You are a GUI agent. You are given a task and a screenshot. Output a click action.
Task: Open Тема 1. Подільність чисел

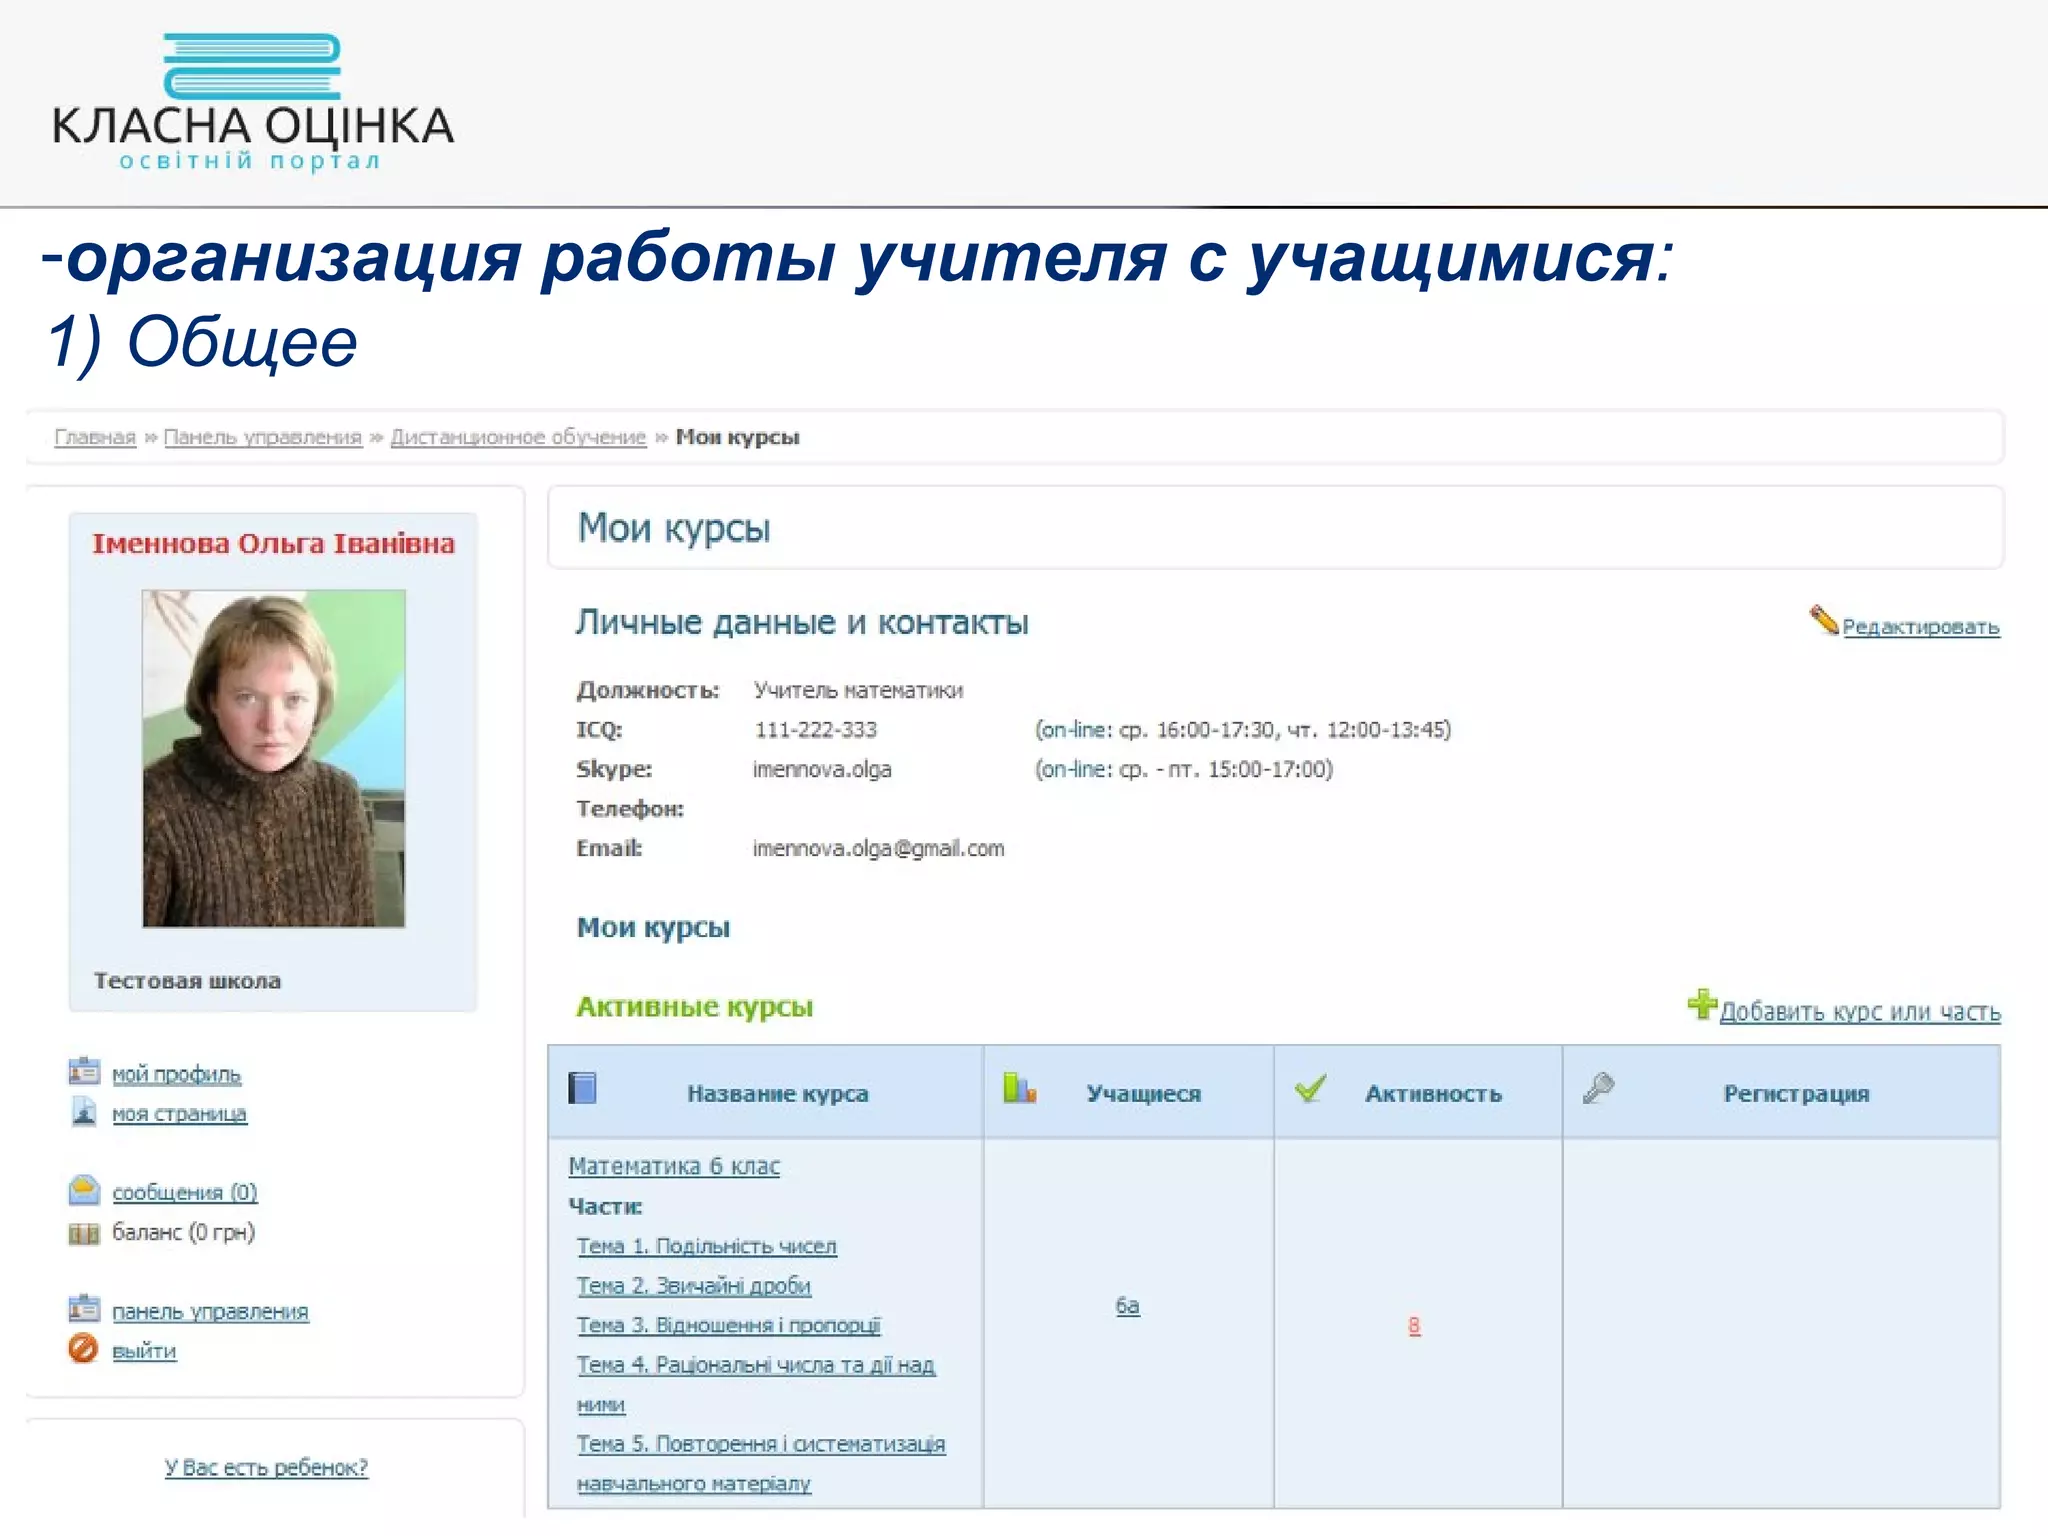706,1246
